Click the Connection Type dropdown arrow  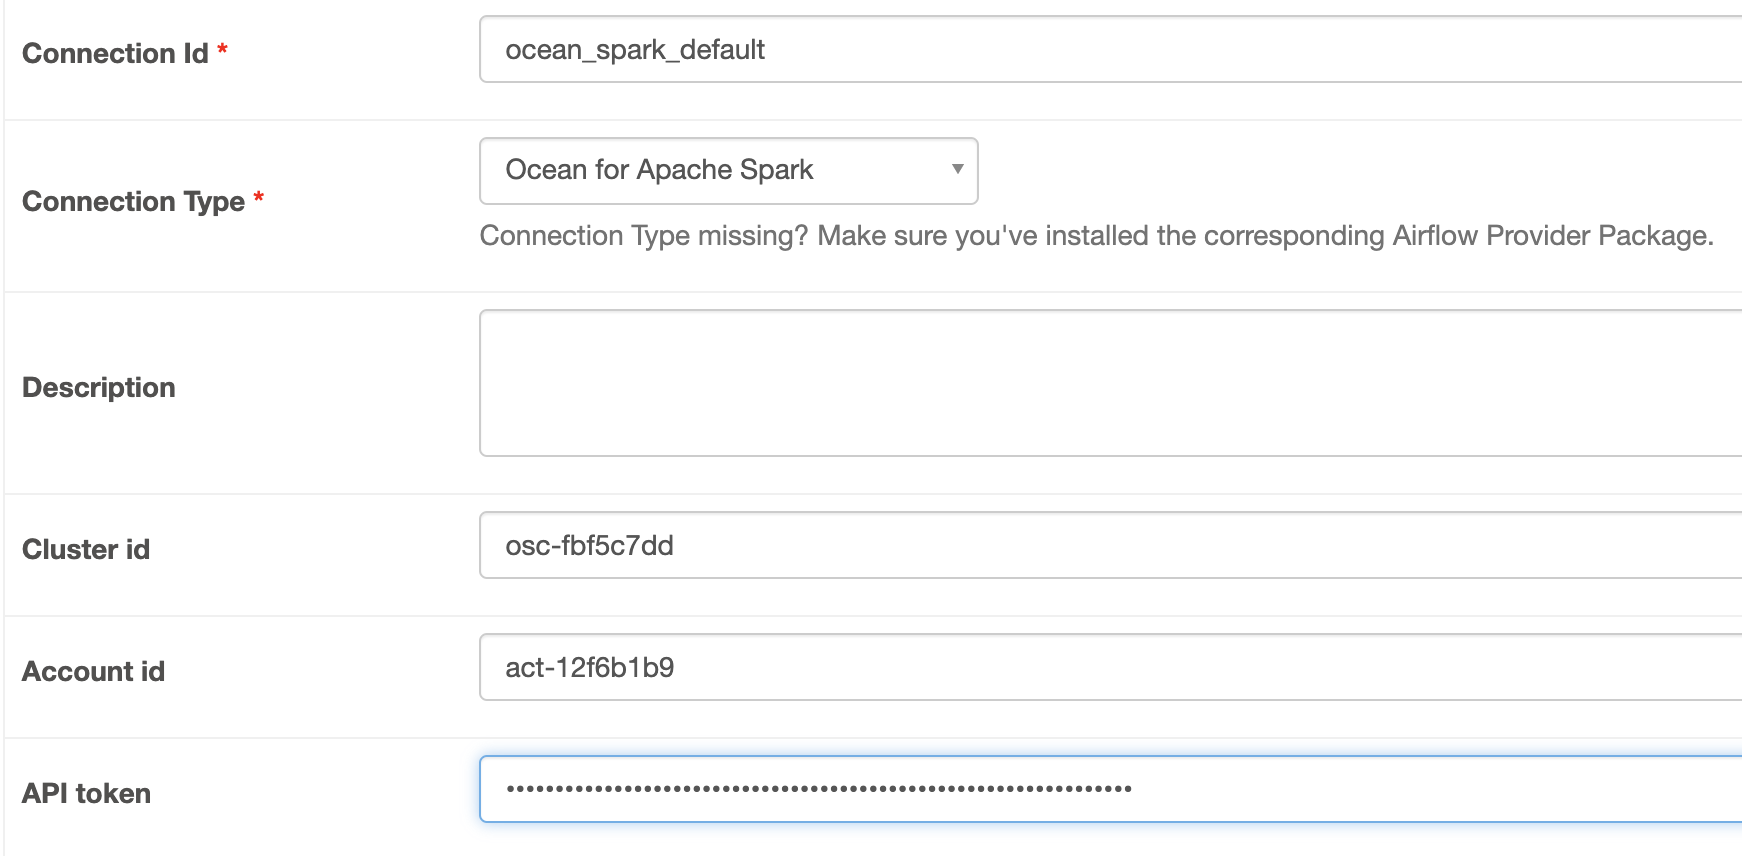pos(957,169)
